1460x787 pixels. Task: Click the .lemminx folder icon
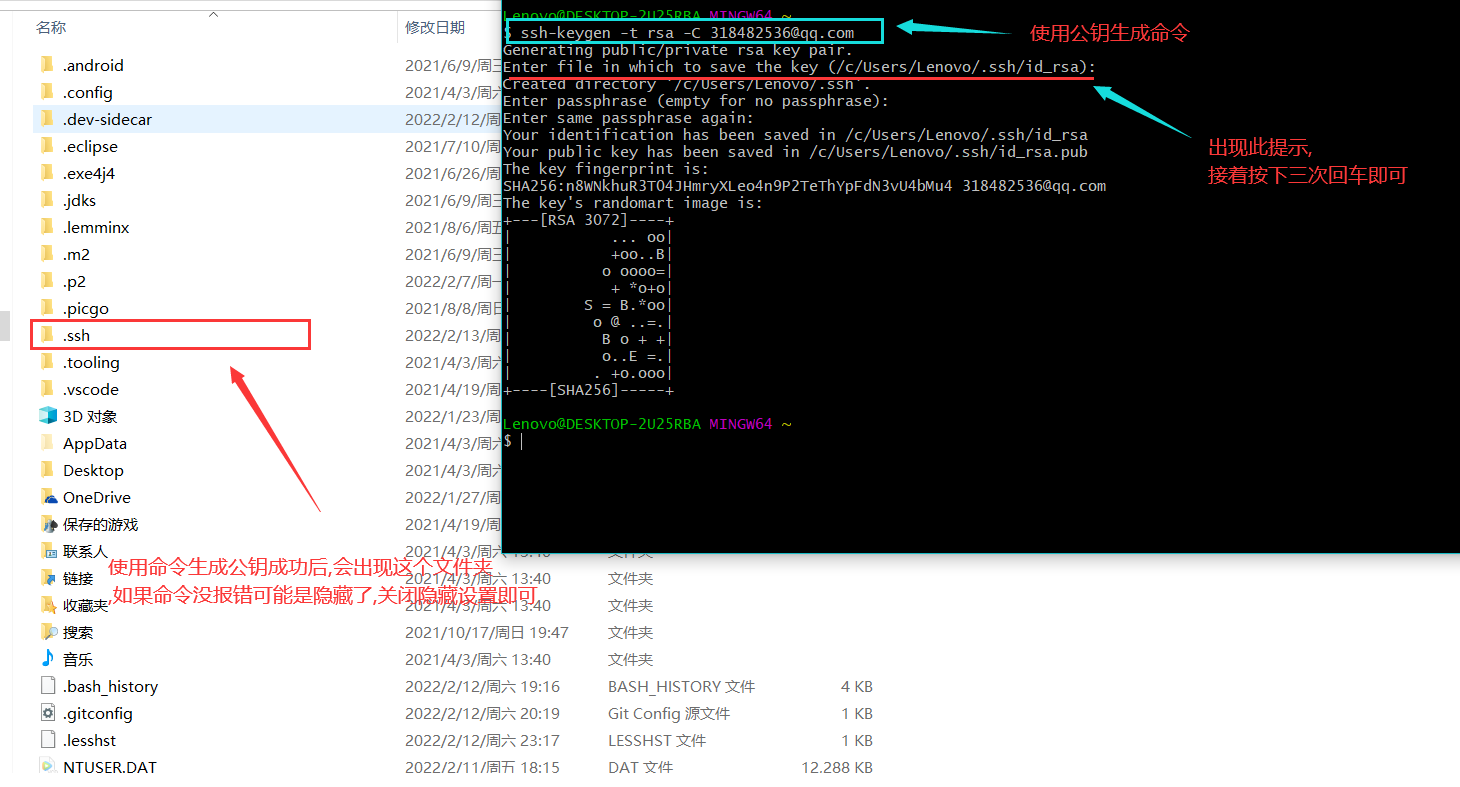tap(47, 227)
